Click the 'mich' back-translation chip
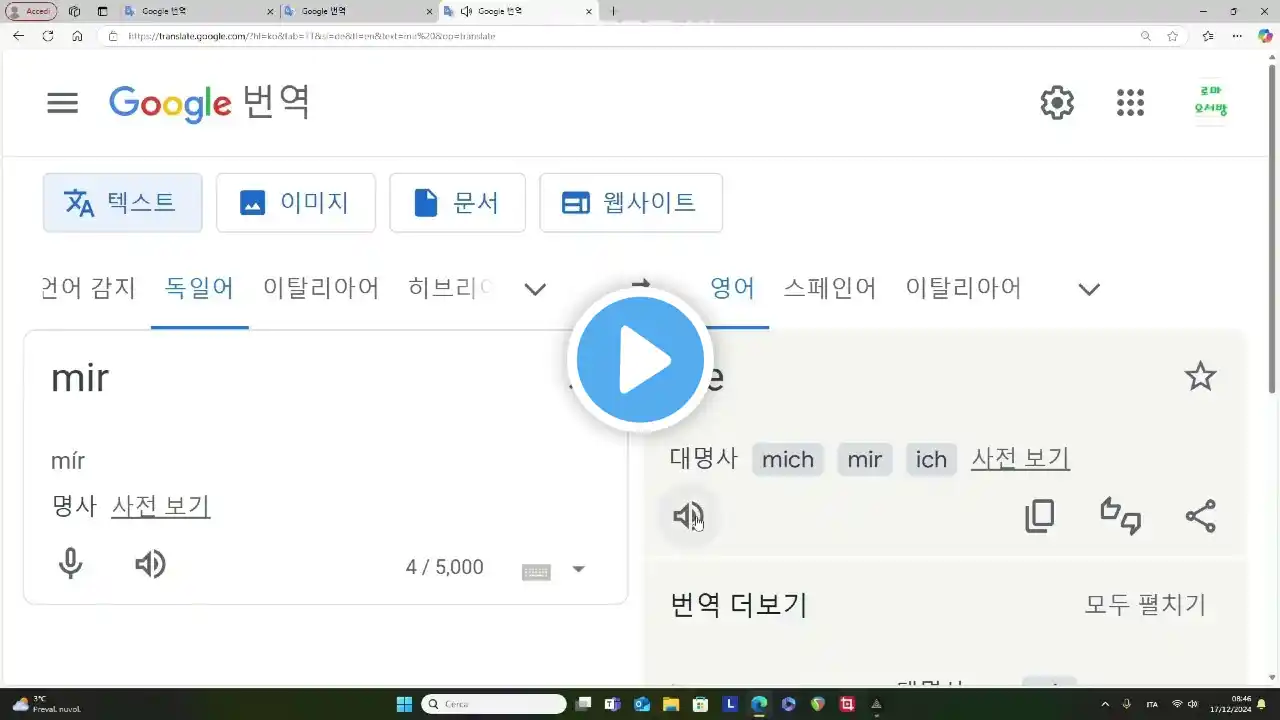The image size is (1280, 720). 788,459
